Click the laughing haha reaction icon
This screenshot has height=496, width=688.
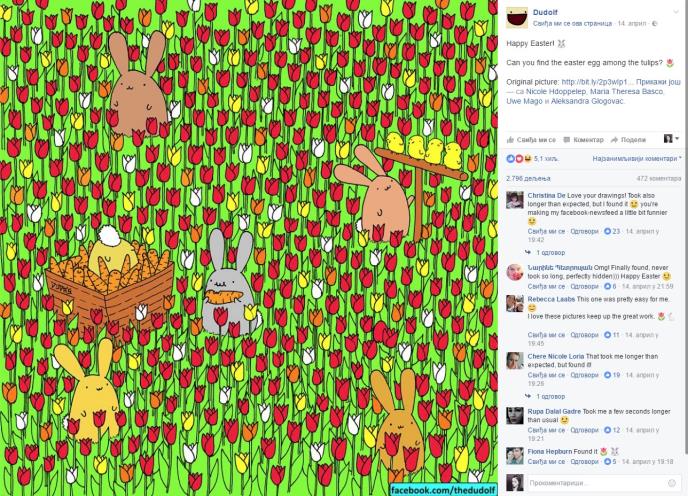(527, 158)
